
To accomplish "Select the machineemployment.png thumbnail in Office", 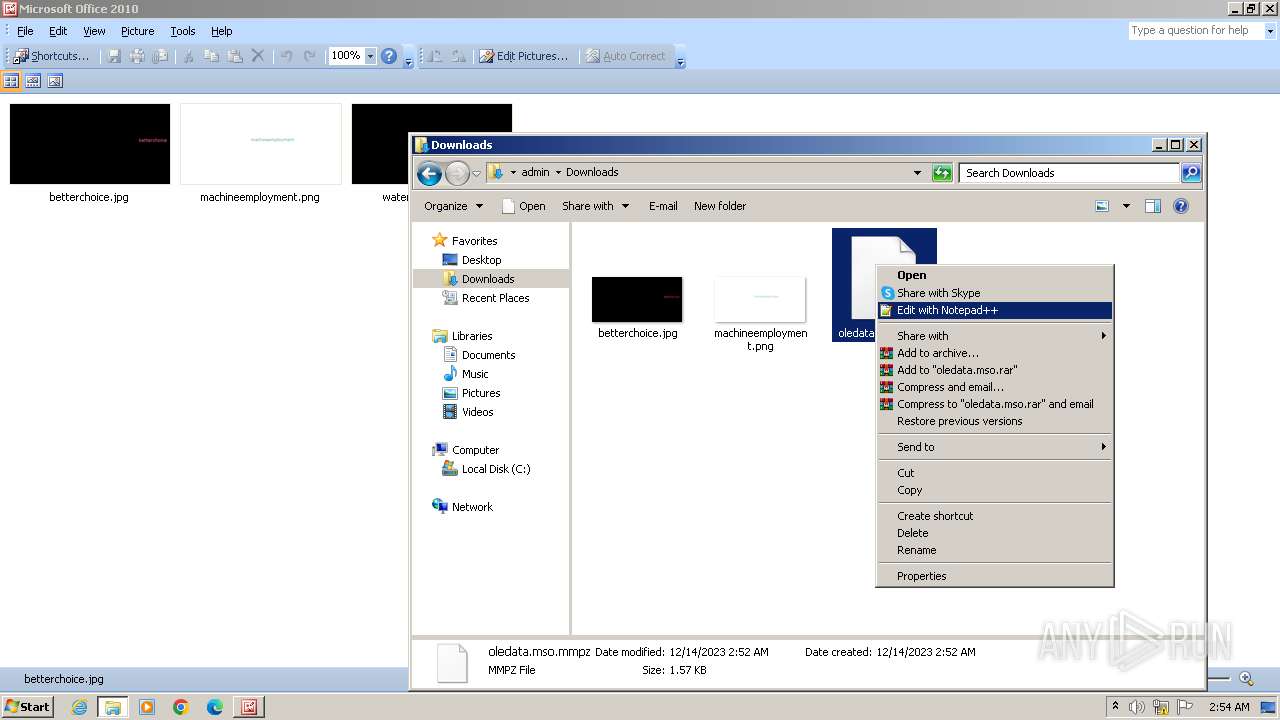I will [x=260, y=144].
